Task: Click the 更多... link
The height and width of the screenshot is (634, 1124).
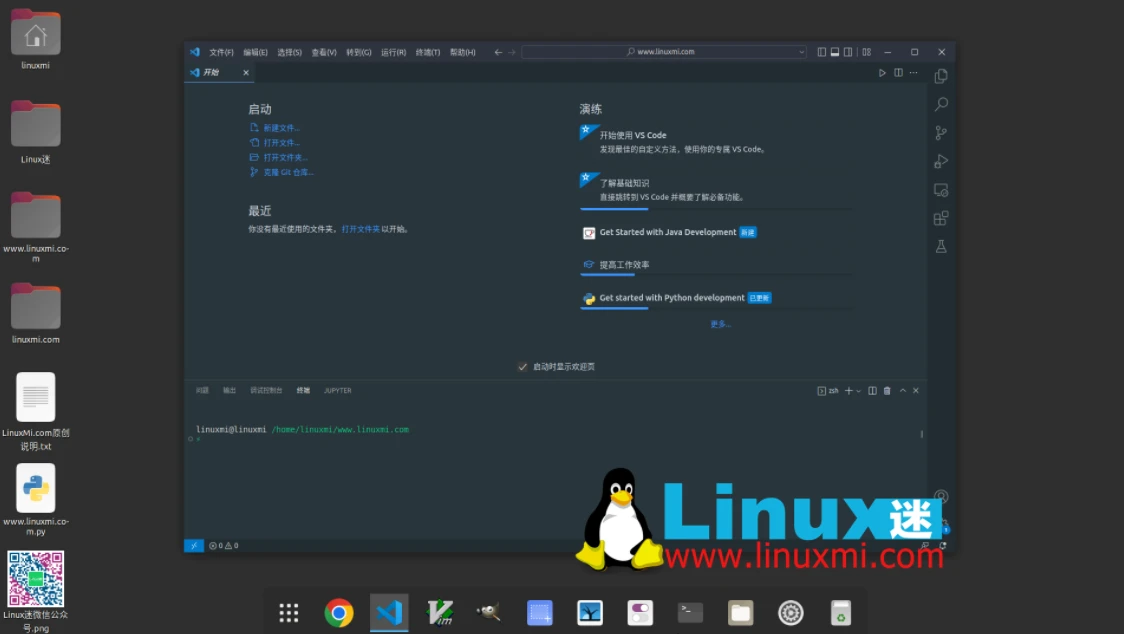Action: pyautogui.click(x=721, y=324)
